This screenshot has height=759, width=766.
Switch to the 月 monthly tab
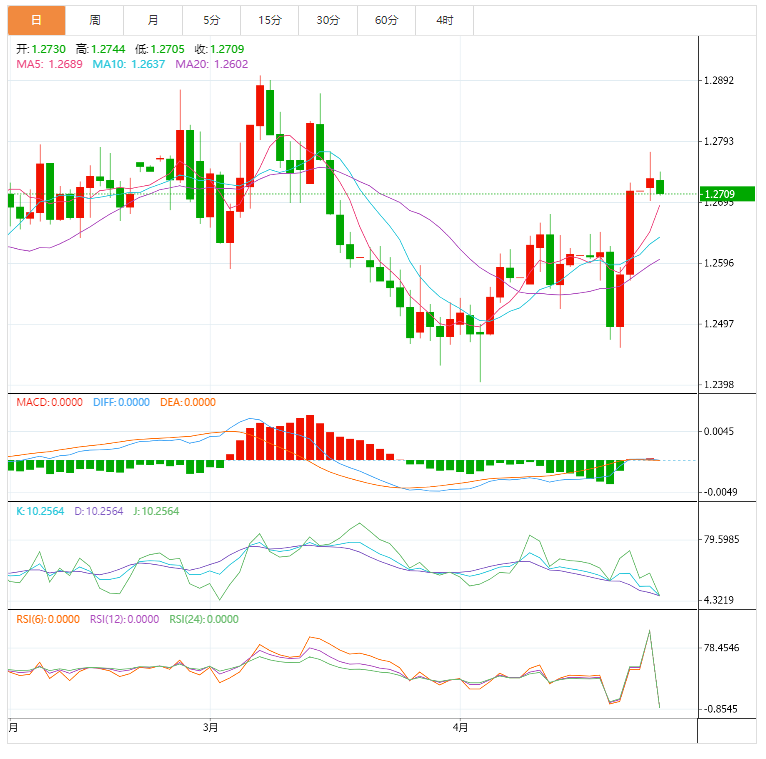[153, 20]
